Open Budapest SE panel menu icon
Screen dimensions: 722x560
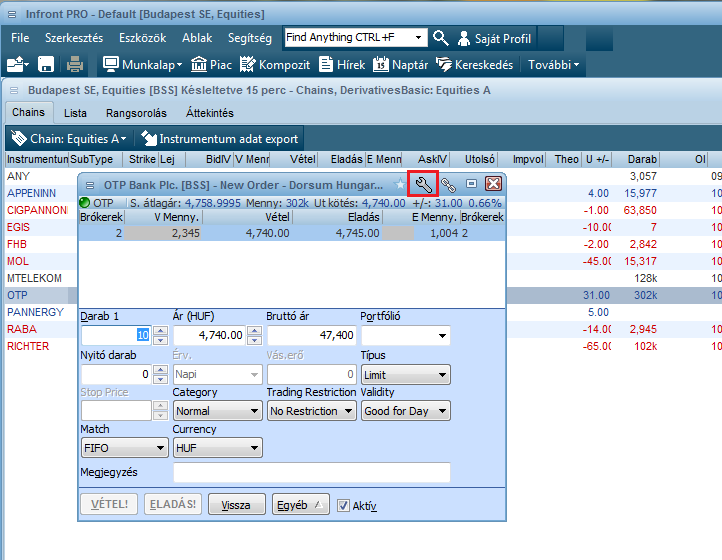point(14,90)
